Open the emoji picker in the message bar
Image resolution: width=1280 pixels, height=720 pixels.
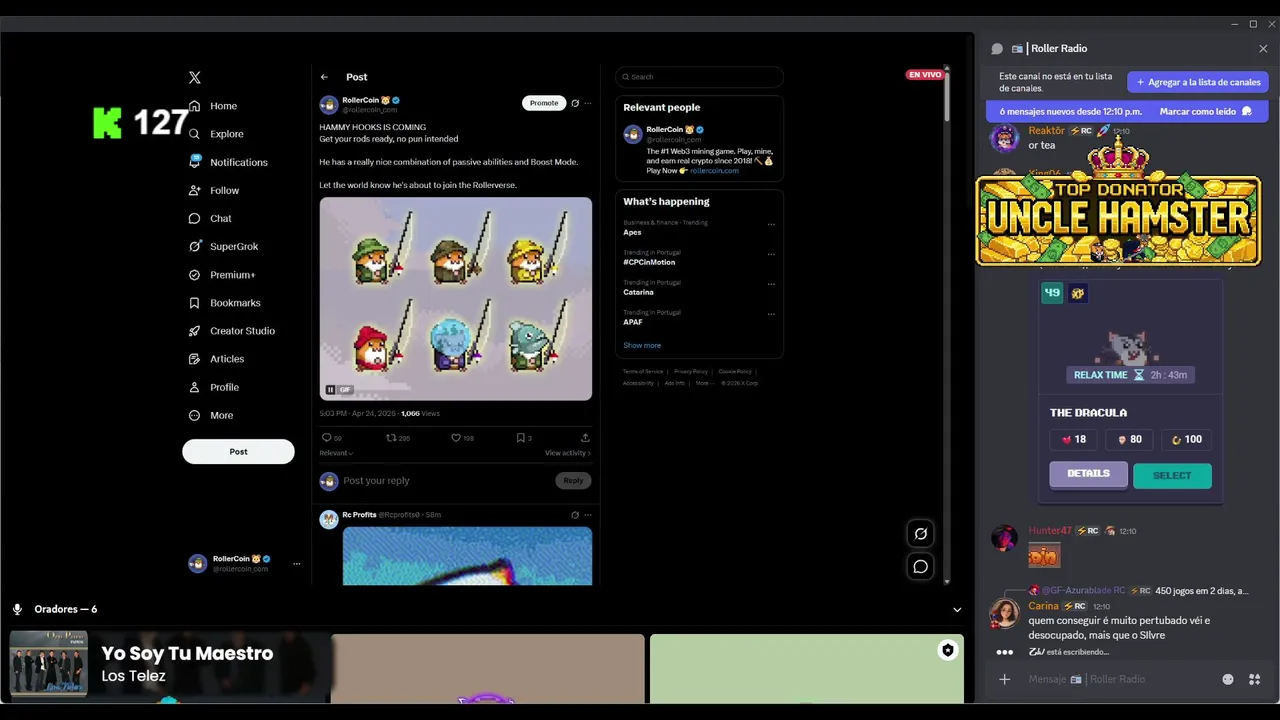tap(1228, 680)
